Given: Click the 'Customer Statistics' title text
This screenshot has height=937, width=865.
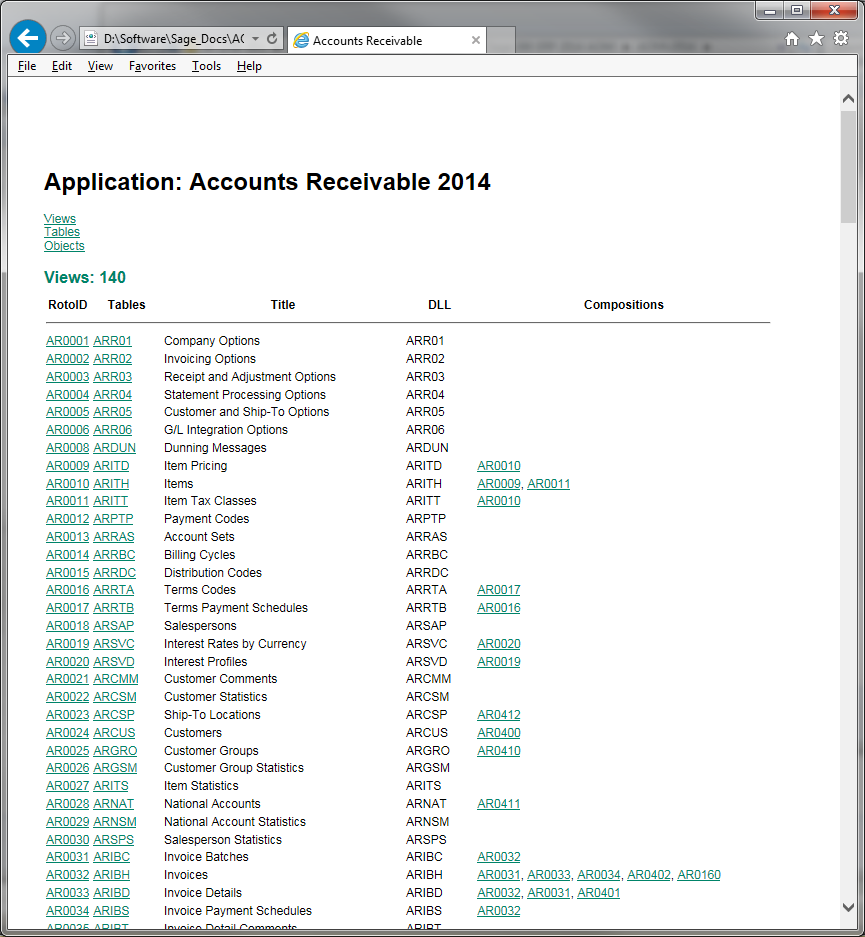Looking at the screenshot, I should [x=216, y=697].
